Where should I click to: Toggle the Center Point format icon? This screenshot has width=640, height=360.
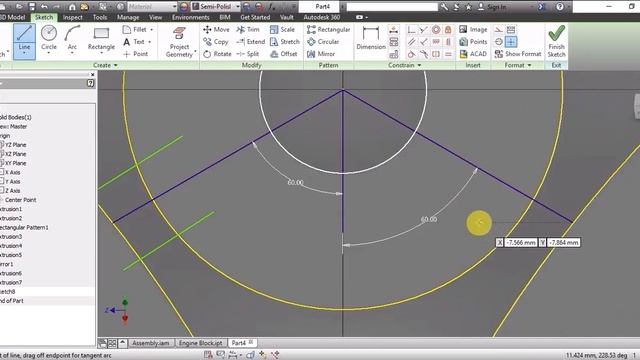point(498,42)
